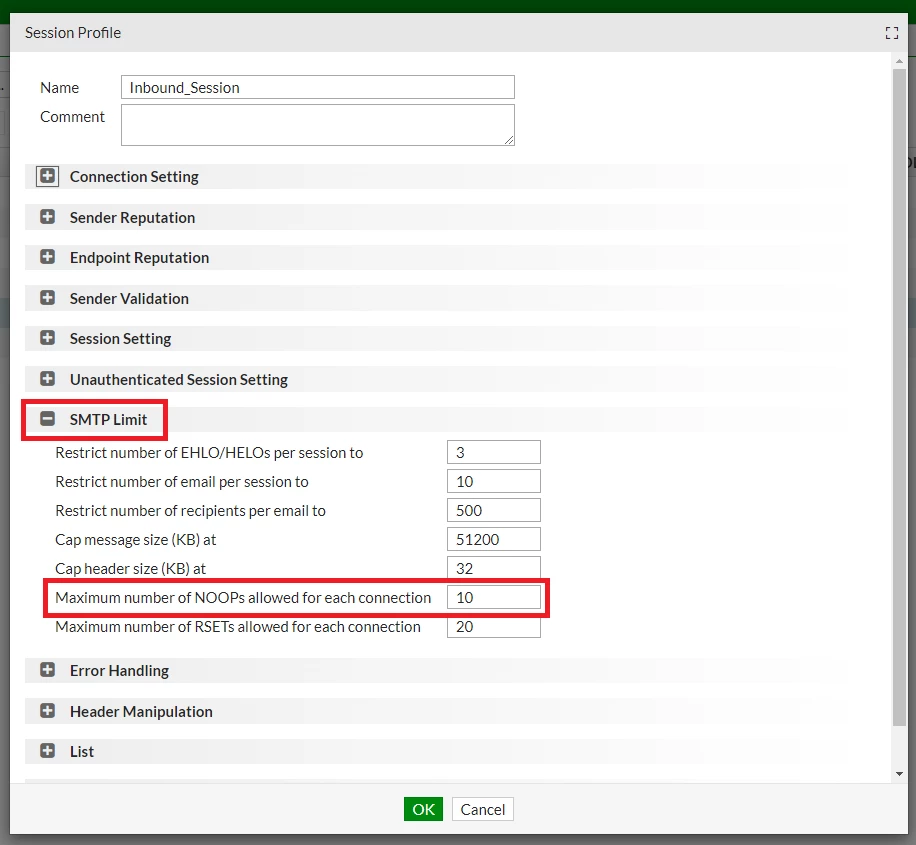Screen dimensions: 916x845
Task: Click the Endpoint Reputation heading text
Action: [140, 258]
